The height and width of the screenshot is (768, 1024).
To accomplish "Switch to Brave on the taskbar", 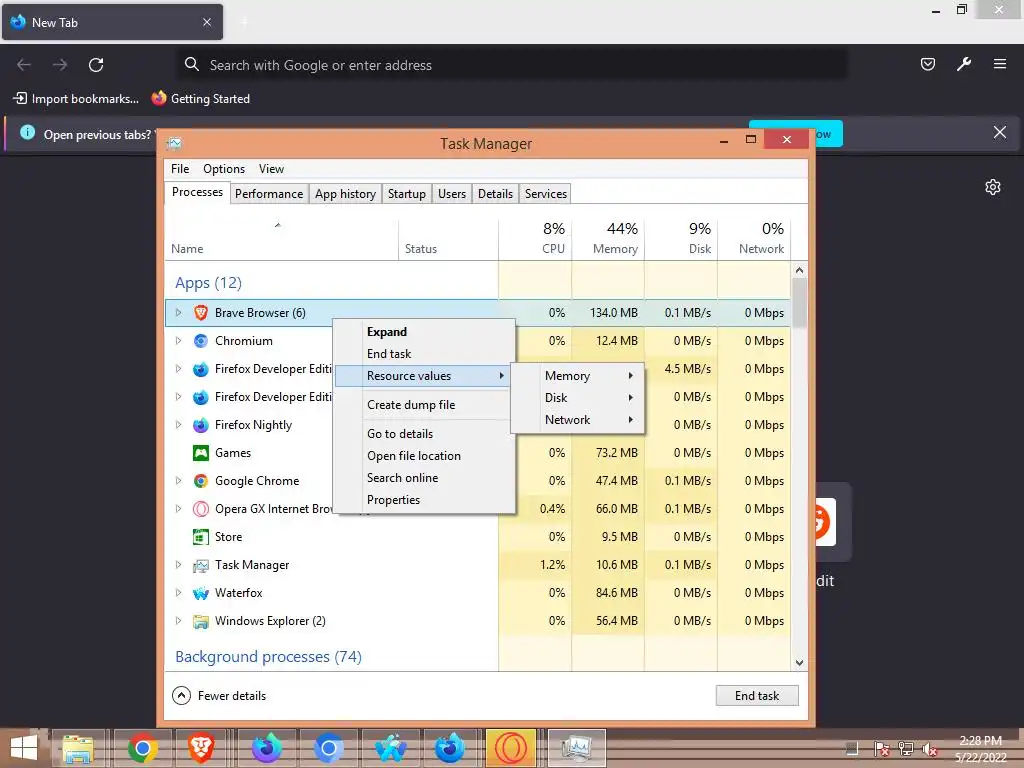I will click(x=202, y=748).
